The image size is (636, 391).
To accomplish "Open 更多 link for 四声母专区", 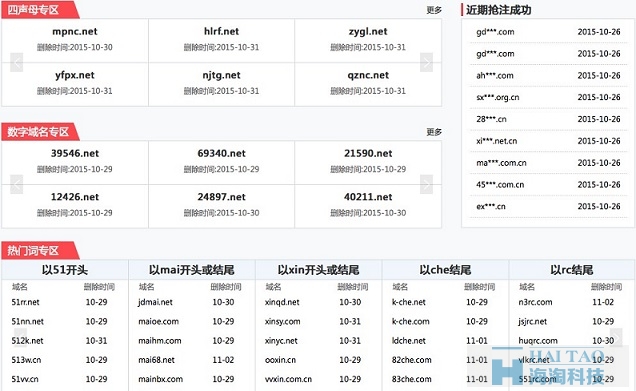I will (434, 10).
